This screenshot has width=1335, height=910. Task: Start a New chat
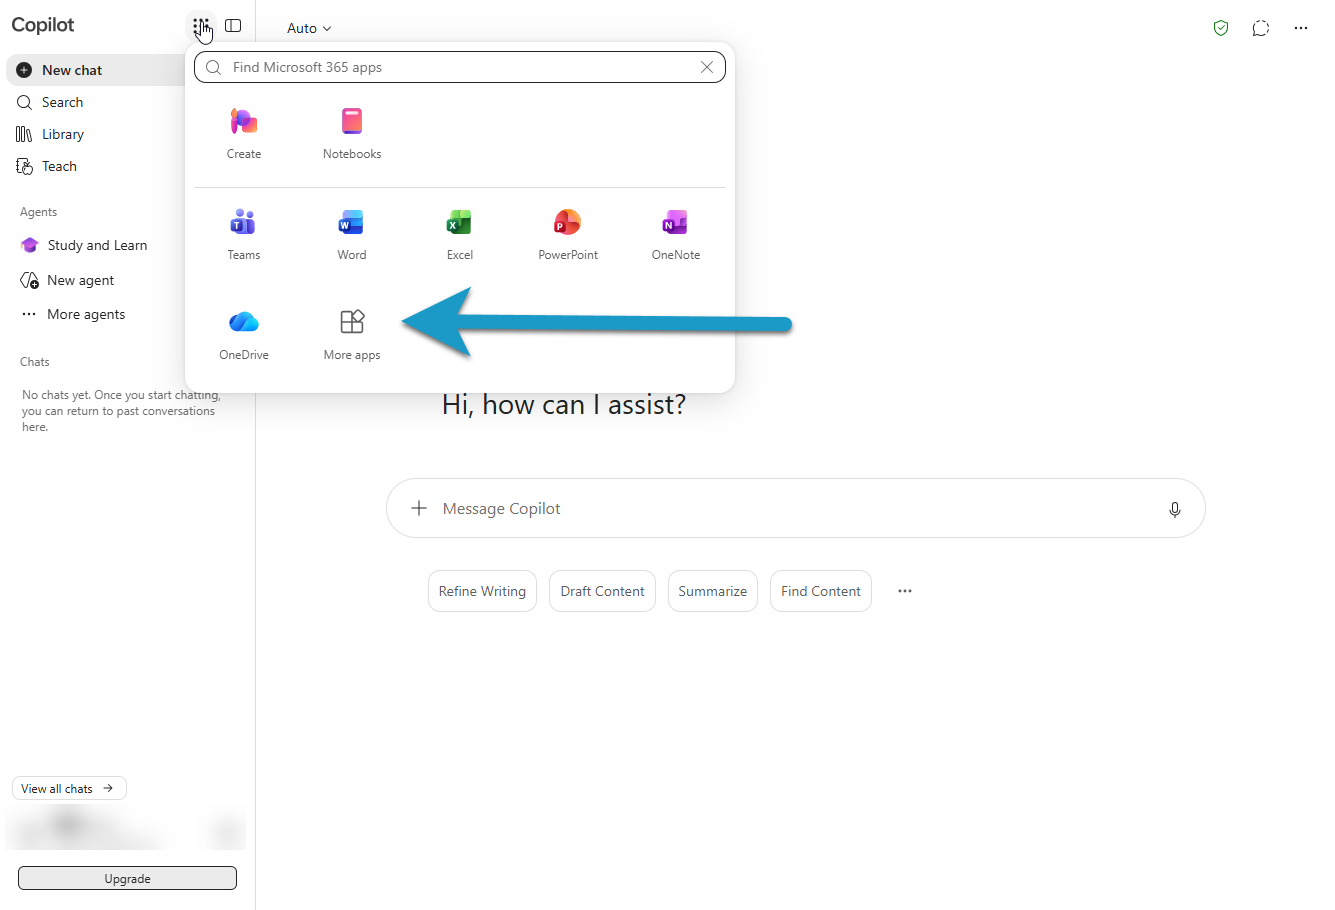click(97, 70)
